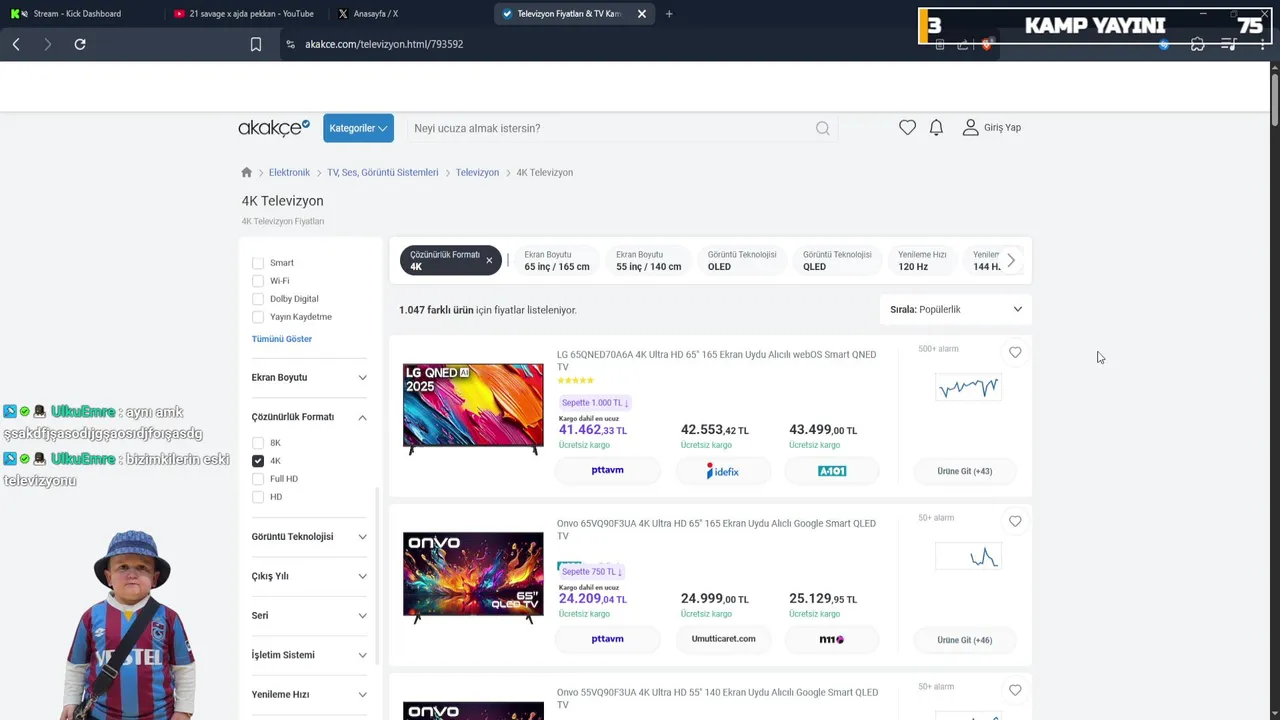
Task: Filter by Görüntü Teknolojisi QLED chip
Action: (x=837, y=261)
